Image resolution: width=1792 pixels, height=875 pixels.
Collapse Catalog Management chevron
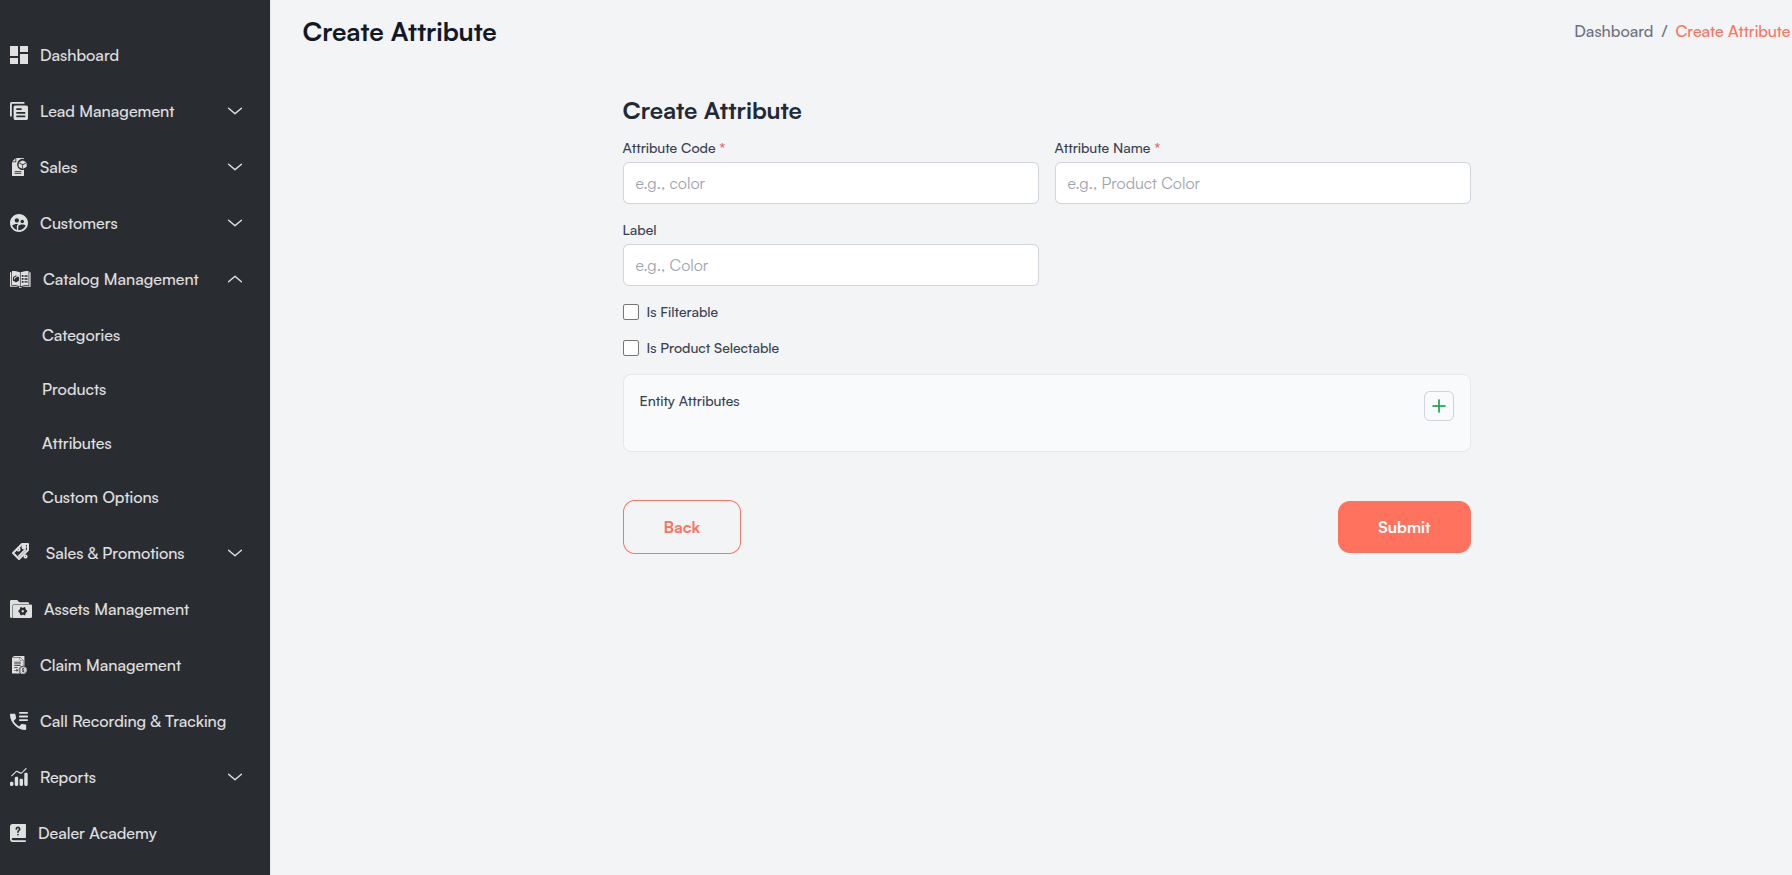(235, 279)
